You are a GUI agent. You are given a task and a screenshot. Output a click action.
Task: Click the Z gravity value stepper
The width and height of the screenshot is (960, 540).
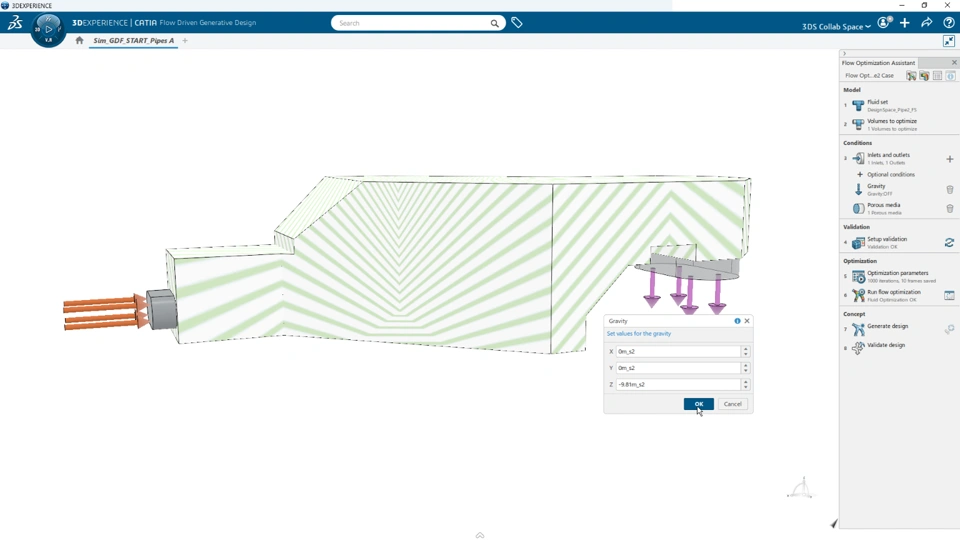tap(745, 384)
